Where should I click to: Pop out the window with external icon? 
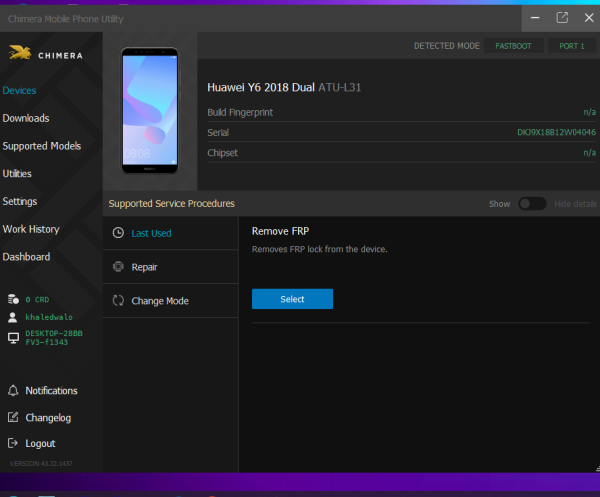tap(562, 18)
